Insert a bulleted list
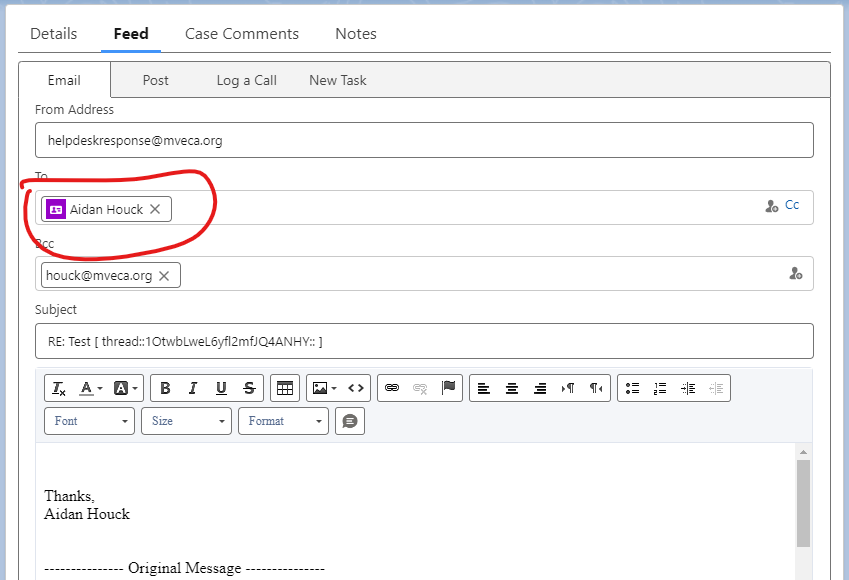Screen dimensions: 849x580 click(632, 388)
